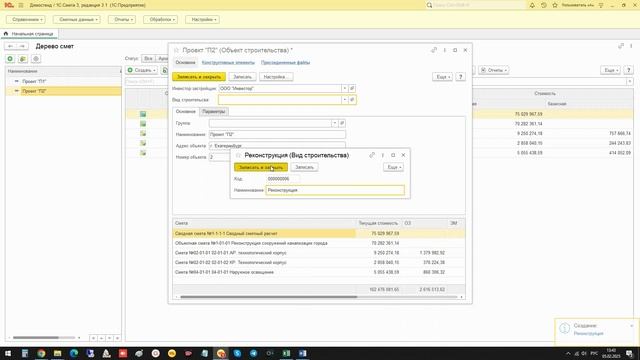Click Записать in Реконструкция dialog

pyautogui.click(x=304, y=167)
